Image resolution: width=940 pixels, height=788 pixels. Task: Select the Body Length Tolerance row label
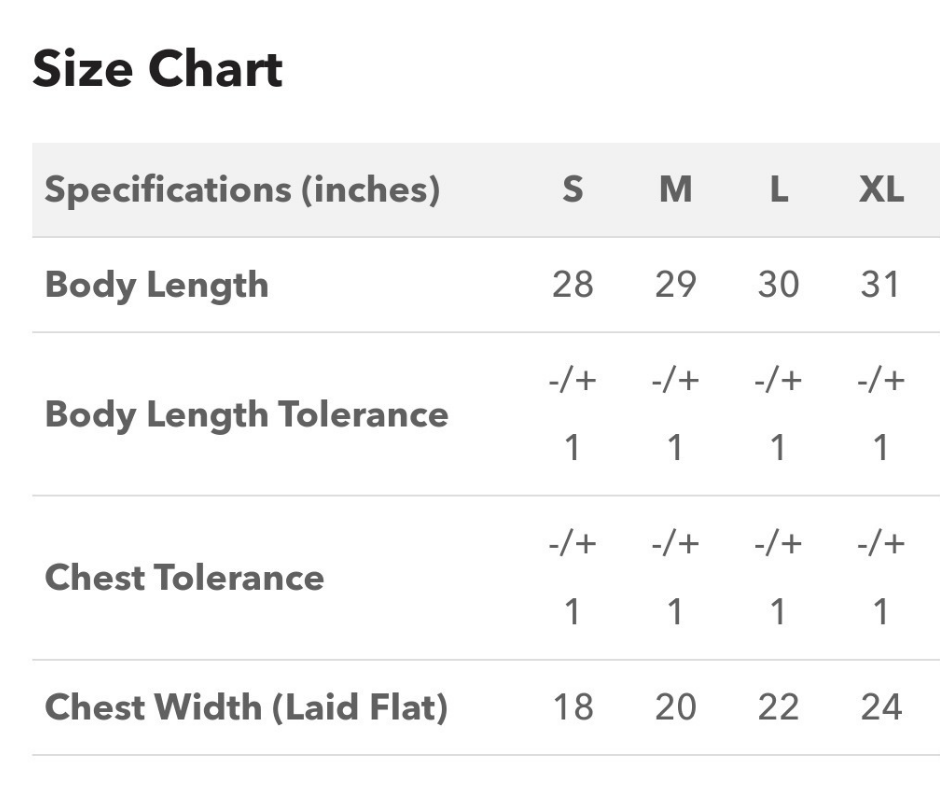pos(247,414)
